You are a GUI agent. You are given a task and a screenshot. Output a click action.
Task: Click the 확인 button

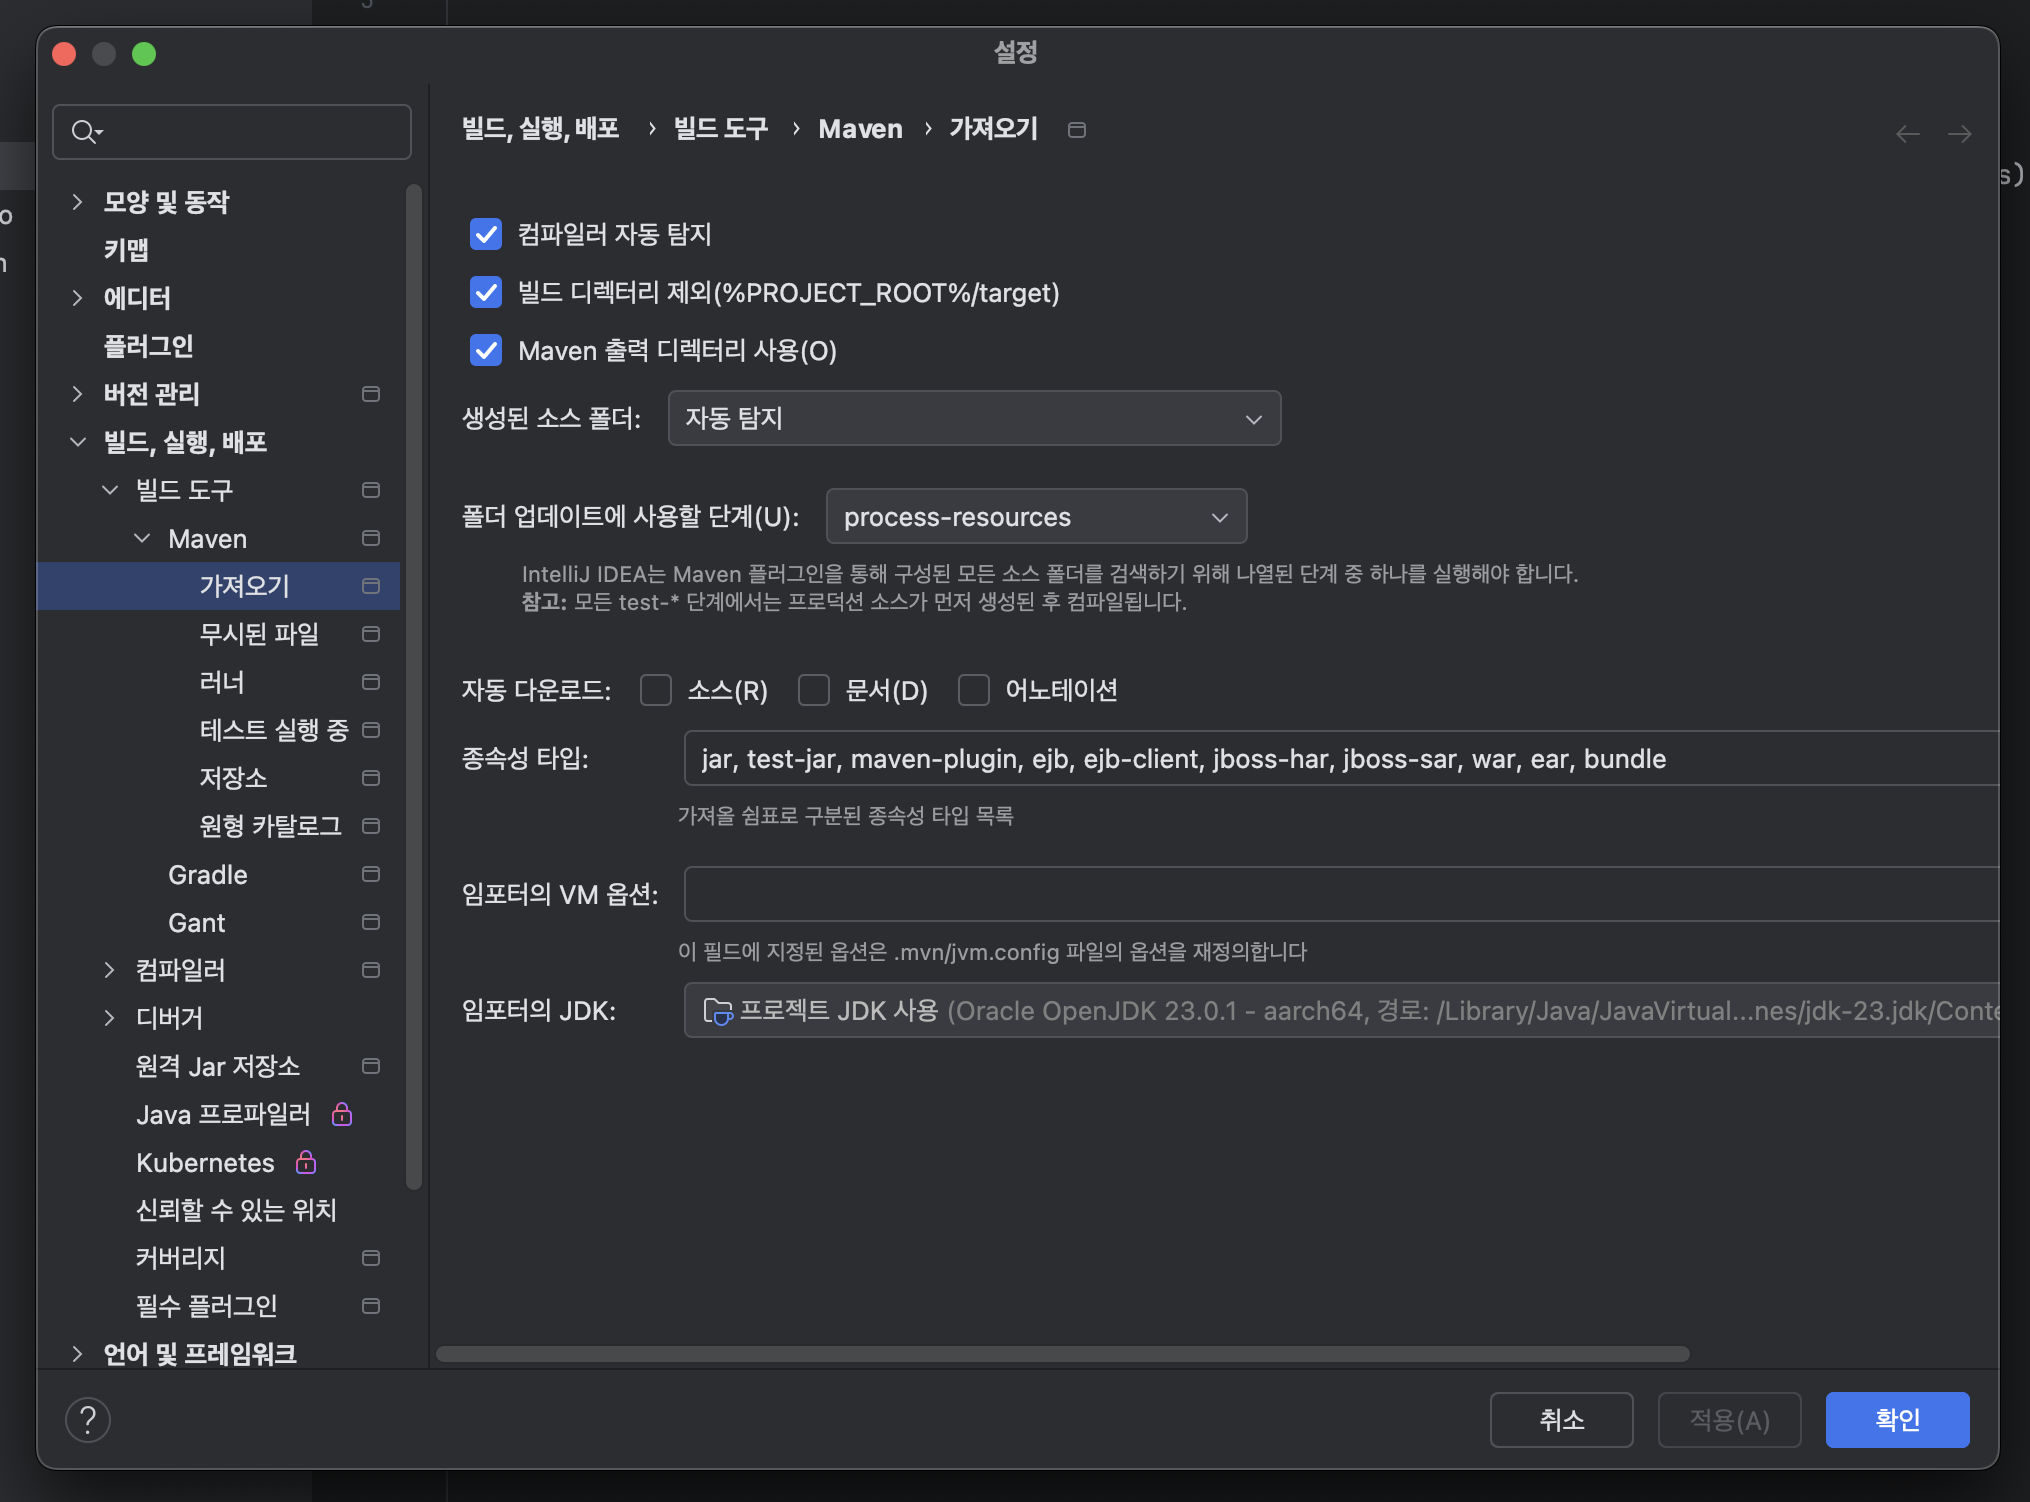click(x=1897, y=1419)
